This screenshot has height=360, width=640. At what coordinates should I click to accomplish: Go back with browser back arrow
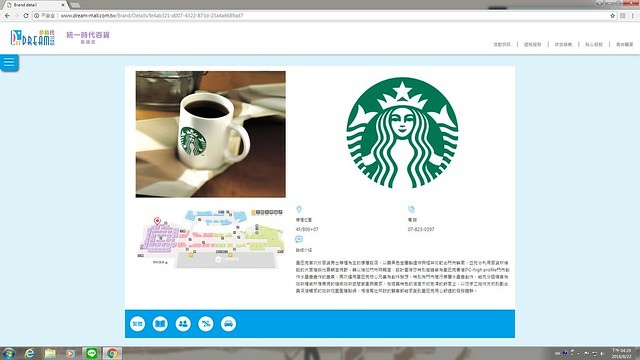7,16
